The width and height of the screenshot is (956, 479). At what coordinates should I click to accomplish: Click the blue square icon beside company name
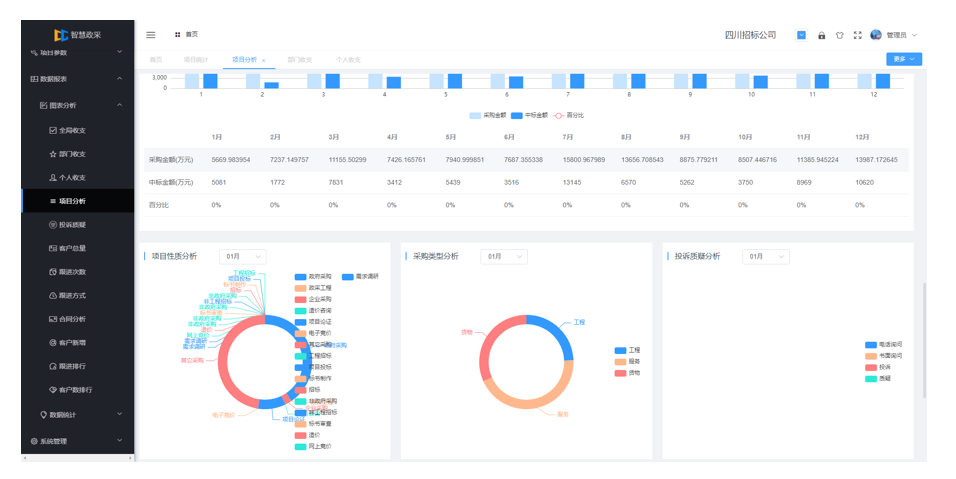pos(801,35)
